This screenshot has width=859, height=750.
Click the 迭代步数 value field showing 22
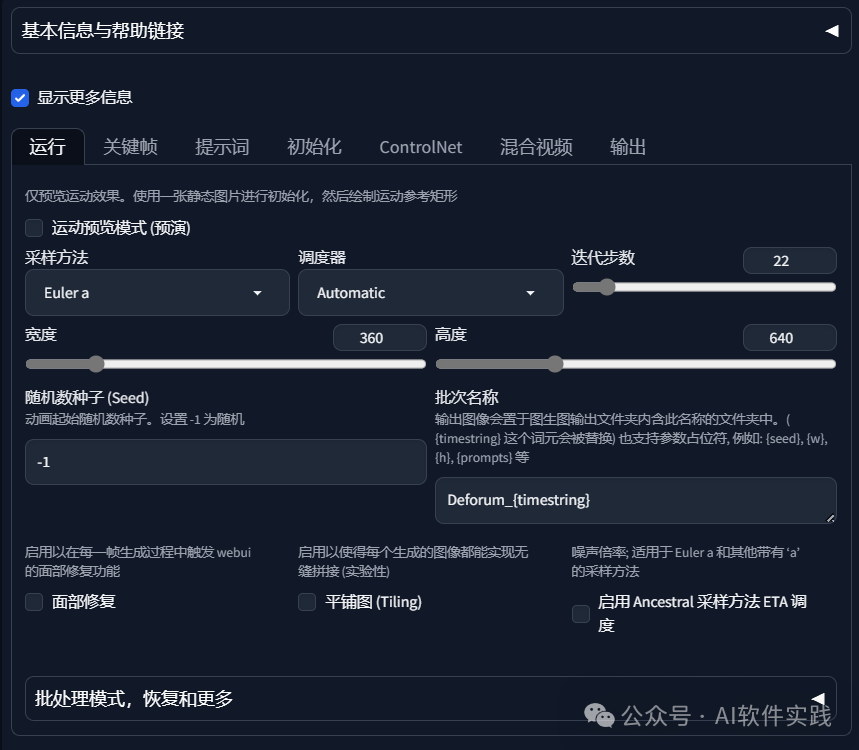click(x=789, y=261)
